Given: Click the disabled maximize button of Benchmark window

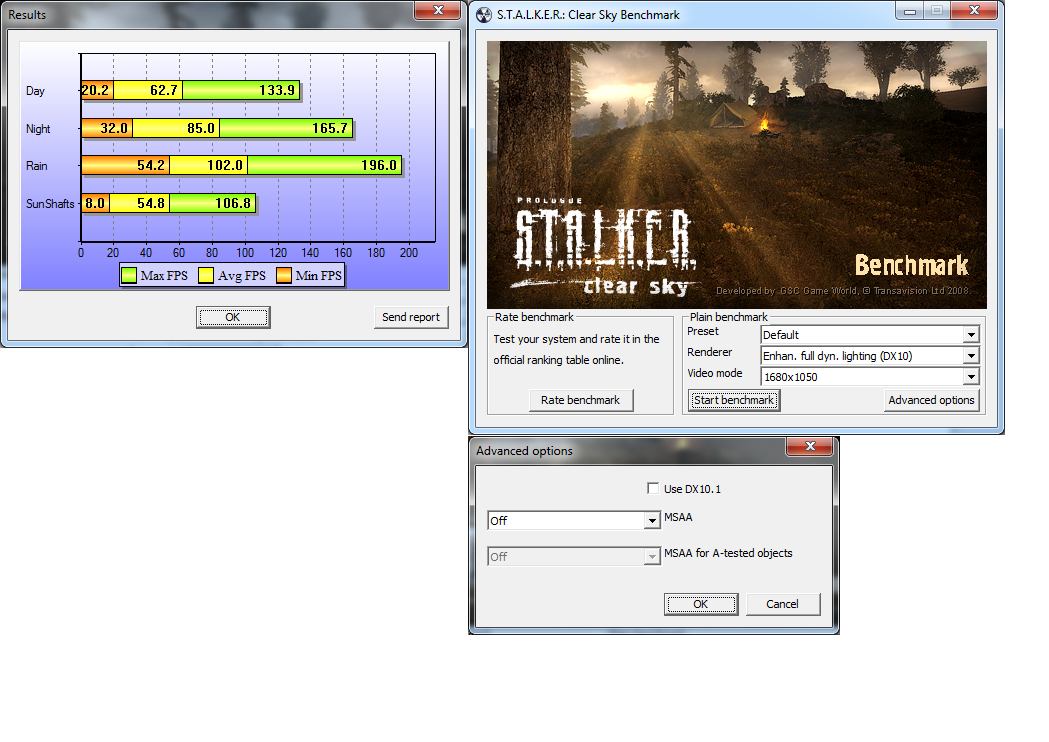Looking at the screenshot, I should tap(937, 10).
